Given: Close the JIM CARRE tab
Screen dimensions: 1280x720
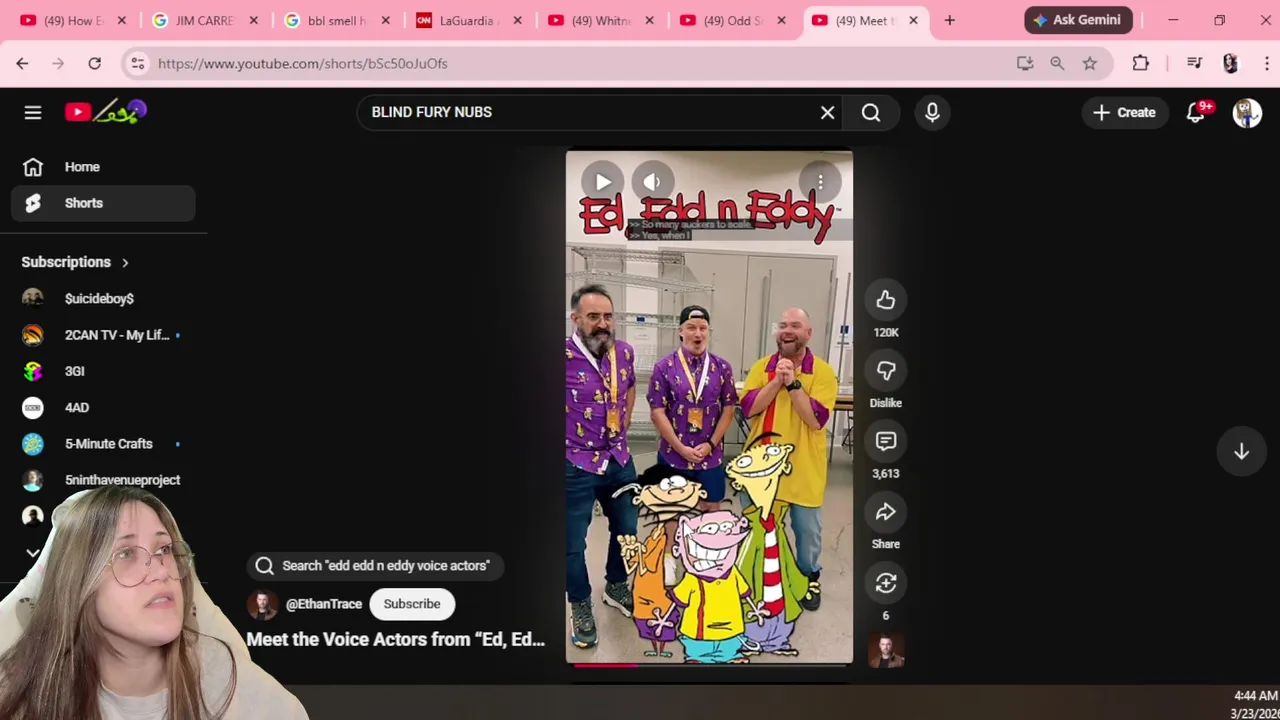Looking at the screenshot, I should [x=254, y=20].
